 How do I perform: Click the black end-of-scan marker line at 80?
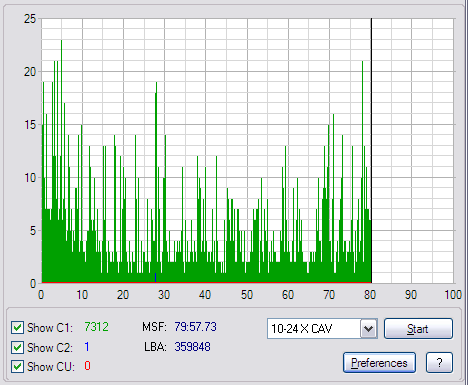[371, 150]
